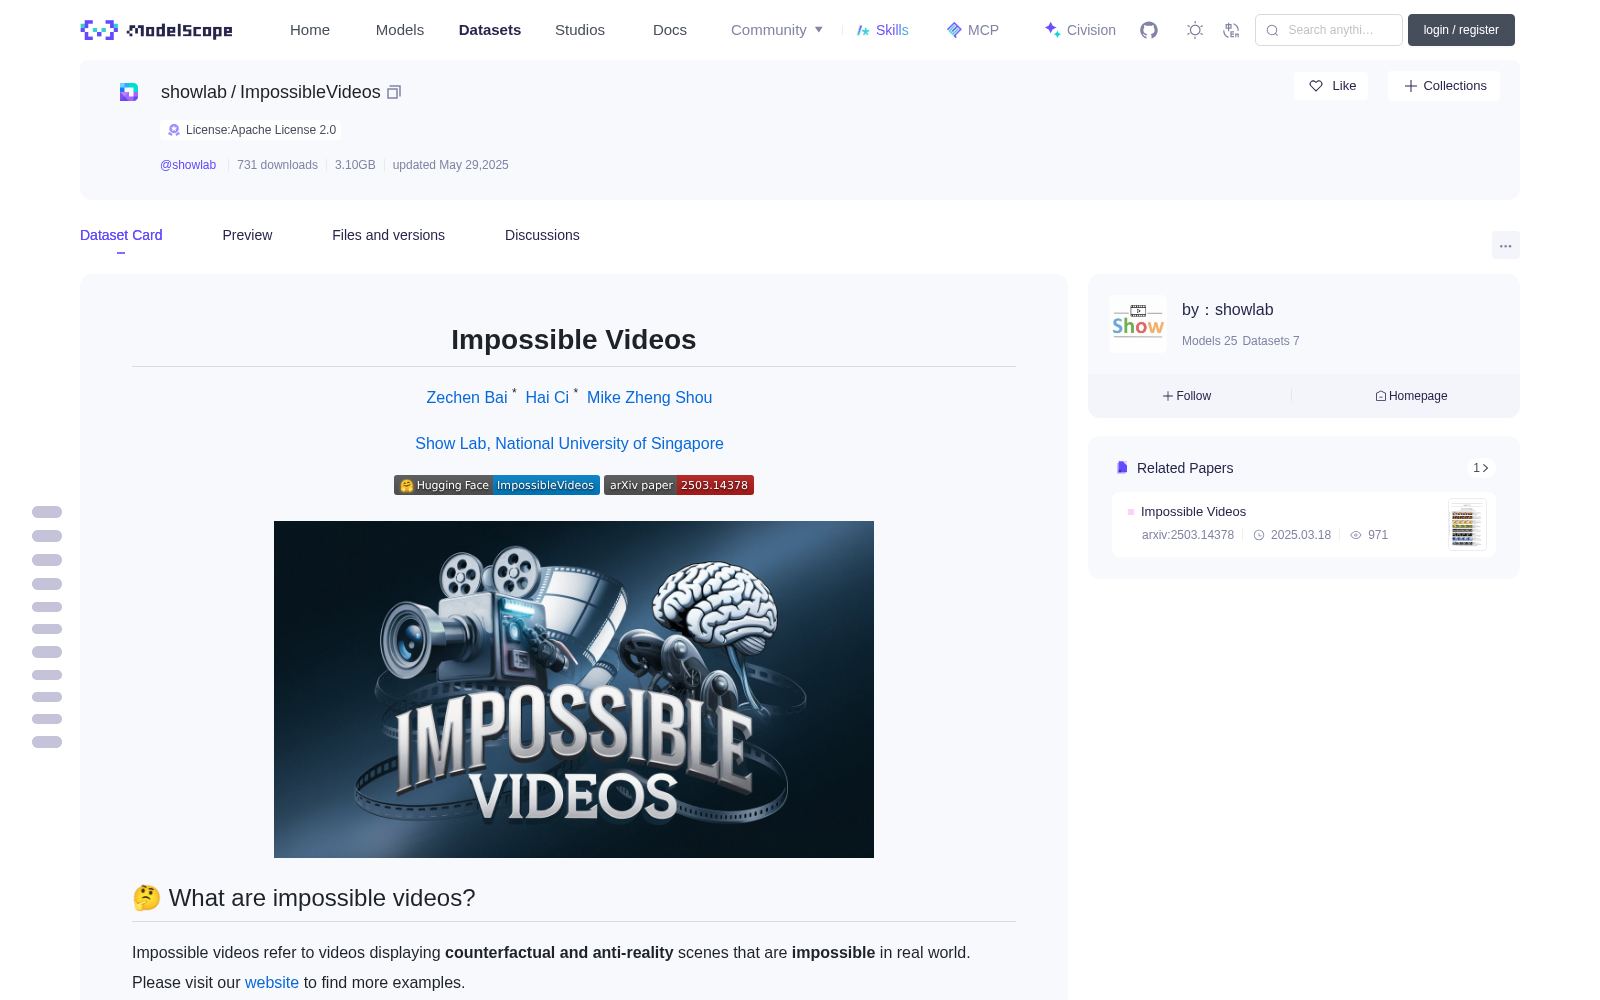Screen dimensions: 1600x1000
Task: Click the License: Apache License 2.0 tag
Action: click(251, 130)
